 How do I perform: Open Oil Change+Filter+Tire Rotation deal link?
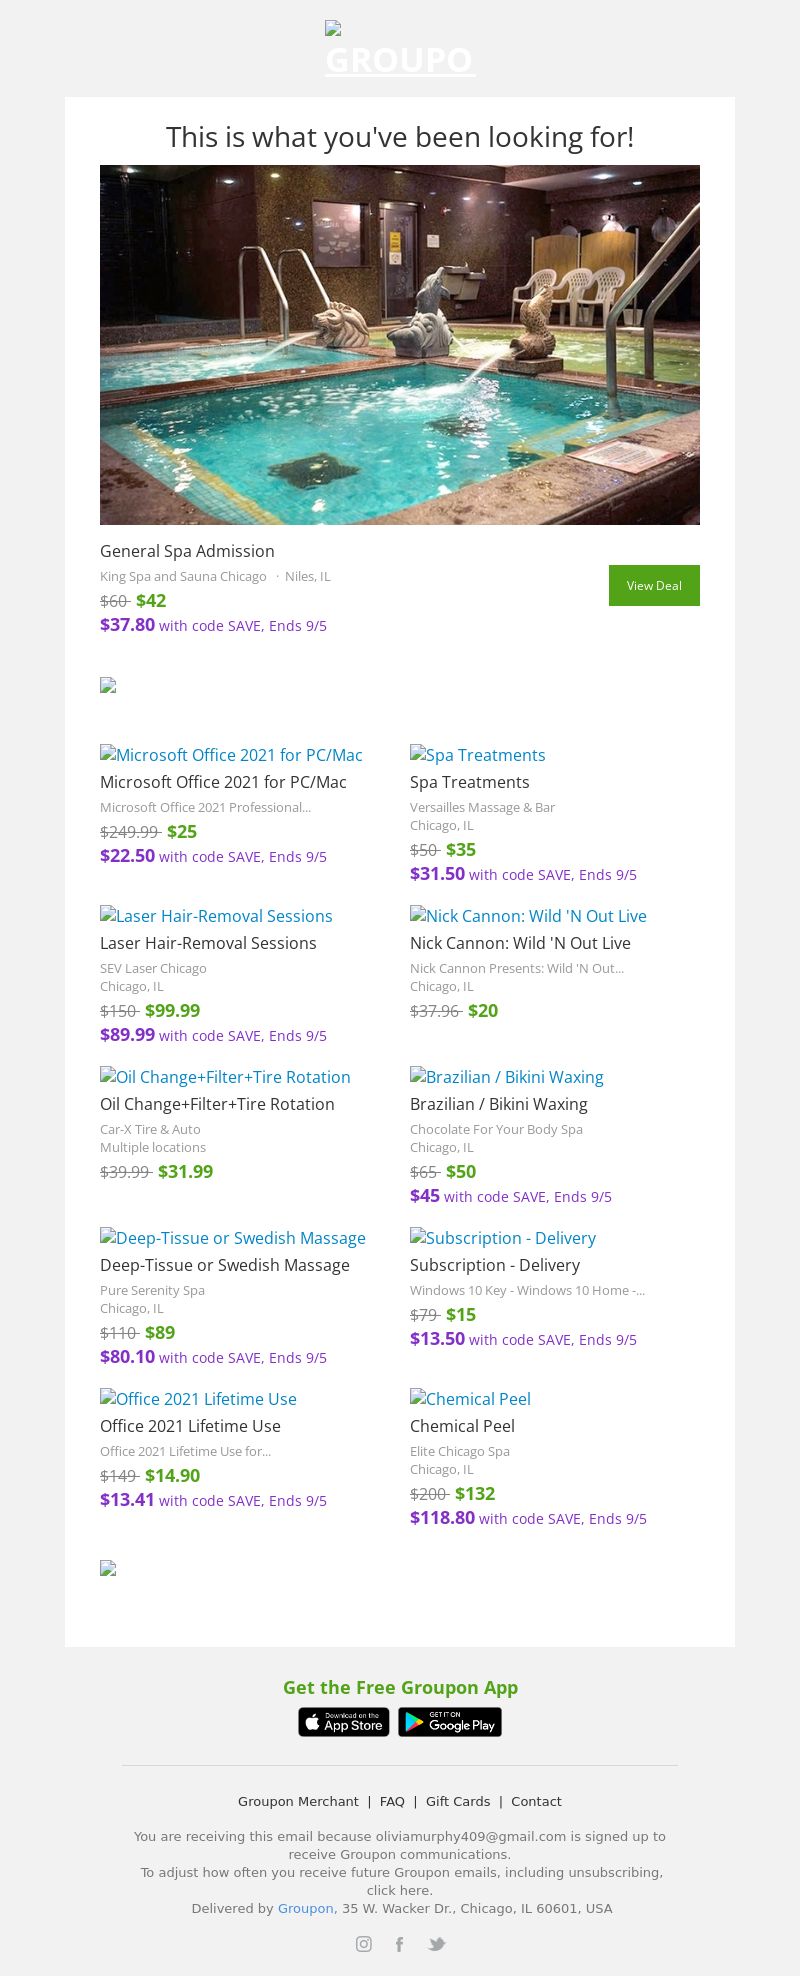(x=217, y=1104)
